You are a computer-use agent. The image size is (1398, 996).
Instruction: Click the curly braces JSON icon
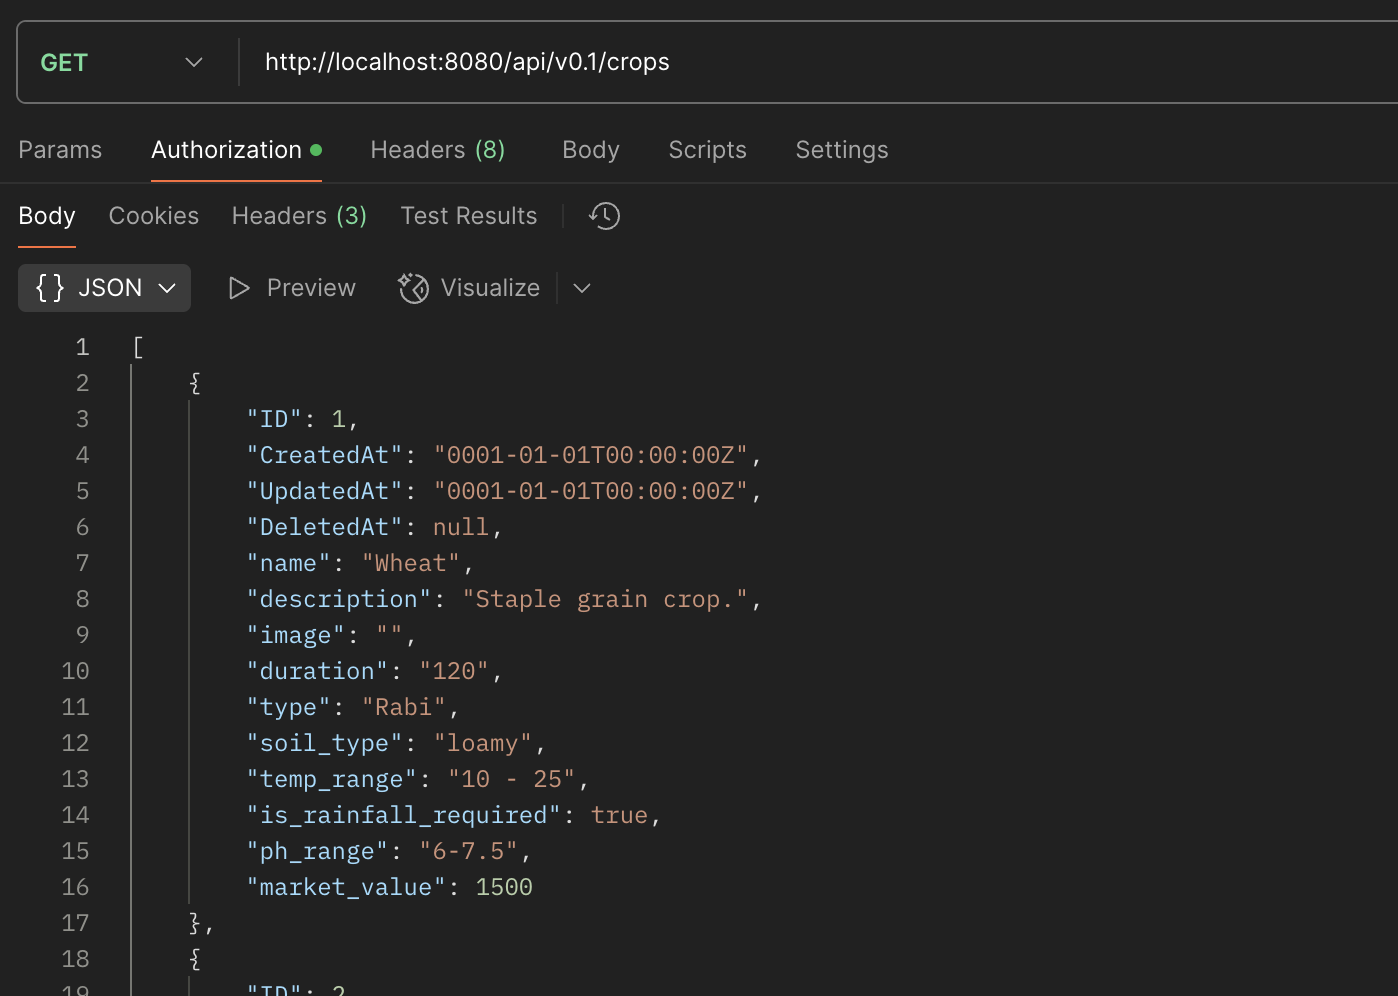[x=50, y=288]
